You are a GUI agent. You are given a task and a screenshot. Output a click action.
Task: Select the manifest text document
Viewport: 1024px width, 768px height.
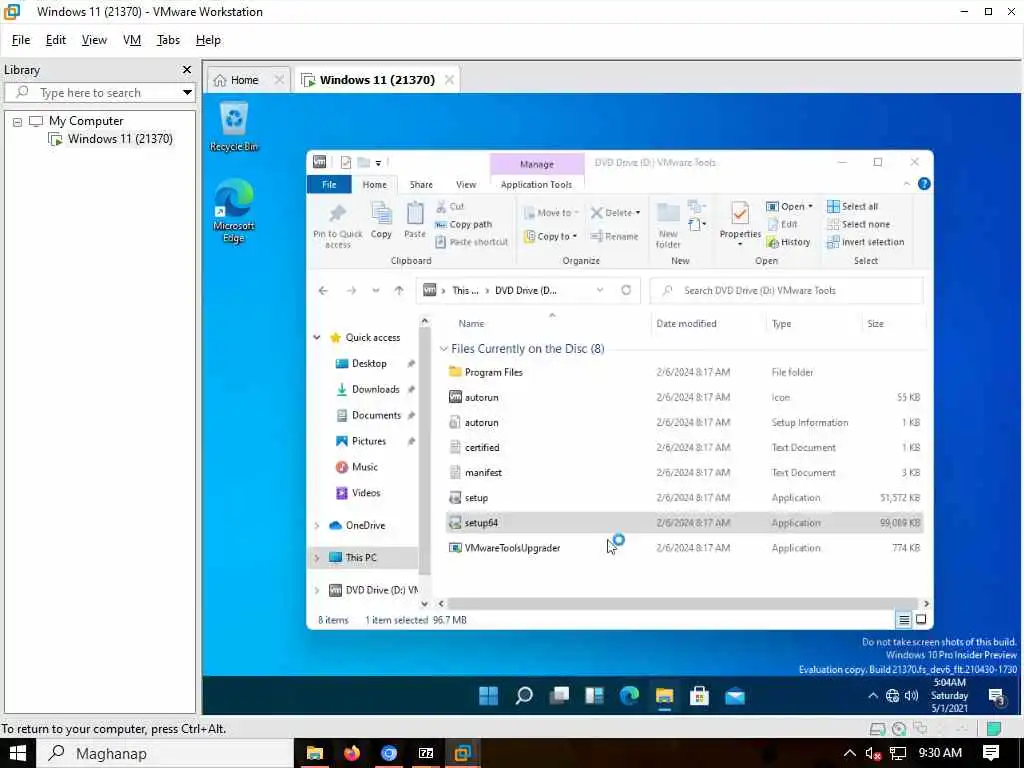[483, 473]
